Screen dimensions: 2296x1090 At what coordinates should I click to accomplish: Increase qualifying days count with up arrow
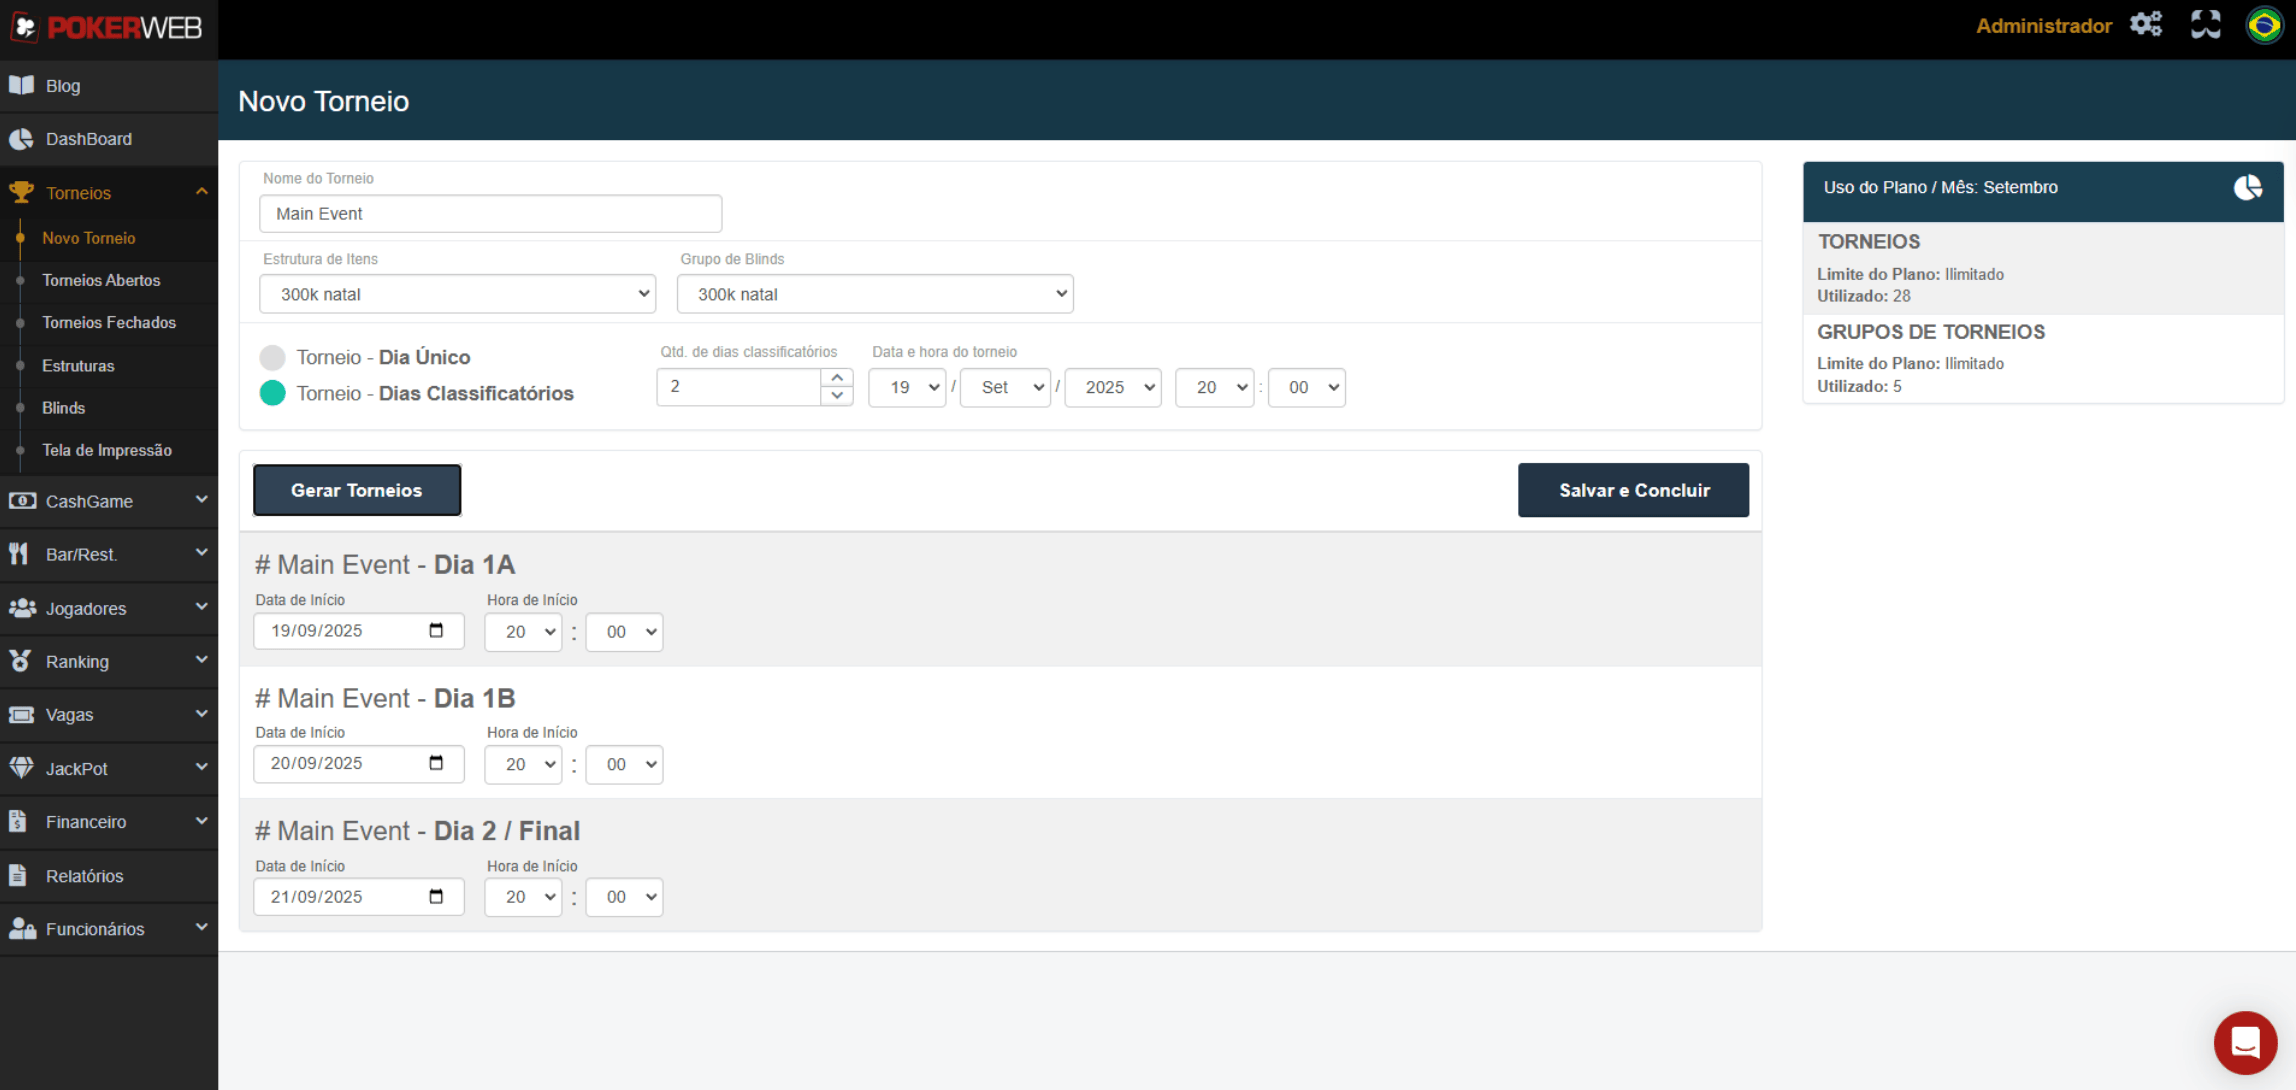837,378
